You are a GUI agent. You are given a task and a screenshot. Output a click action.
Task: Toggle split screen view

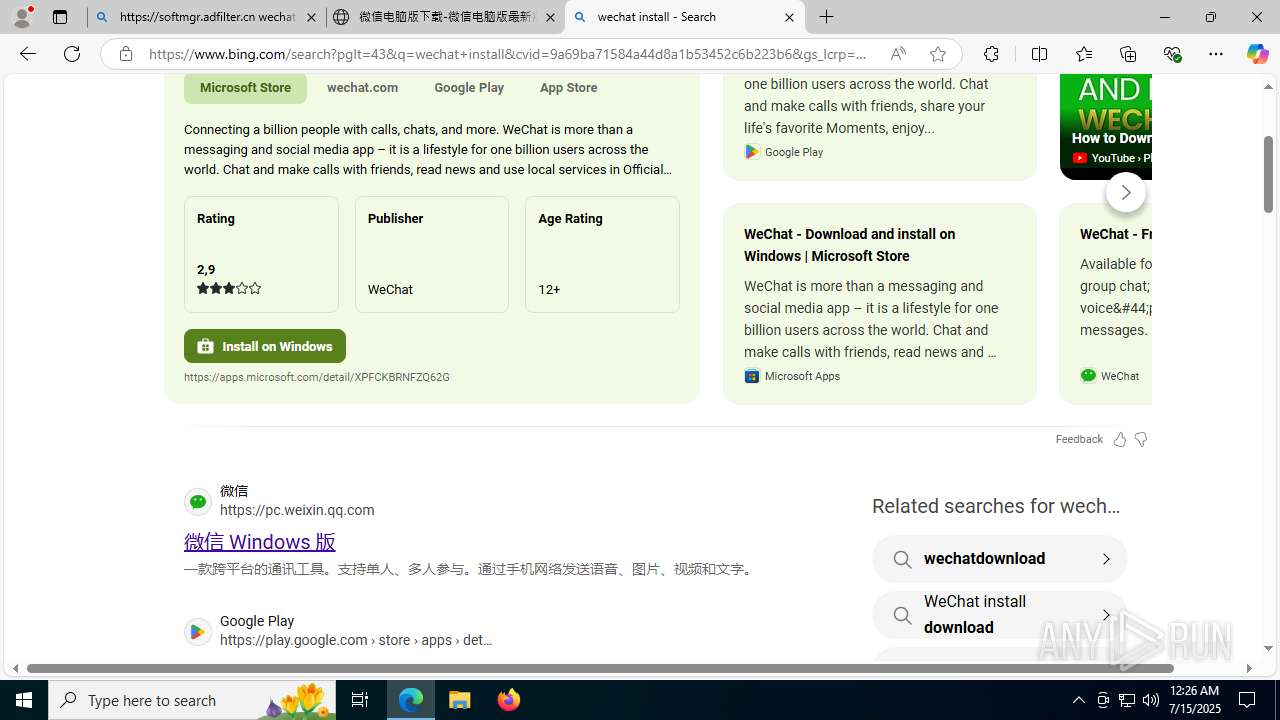point(1039,54)
